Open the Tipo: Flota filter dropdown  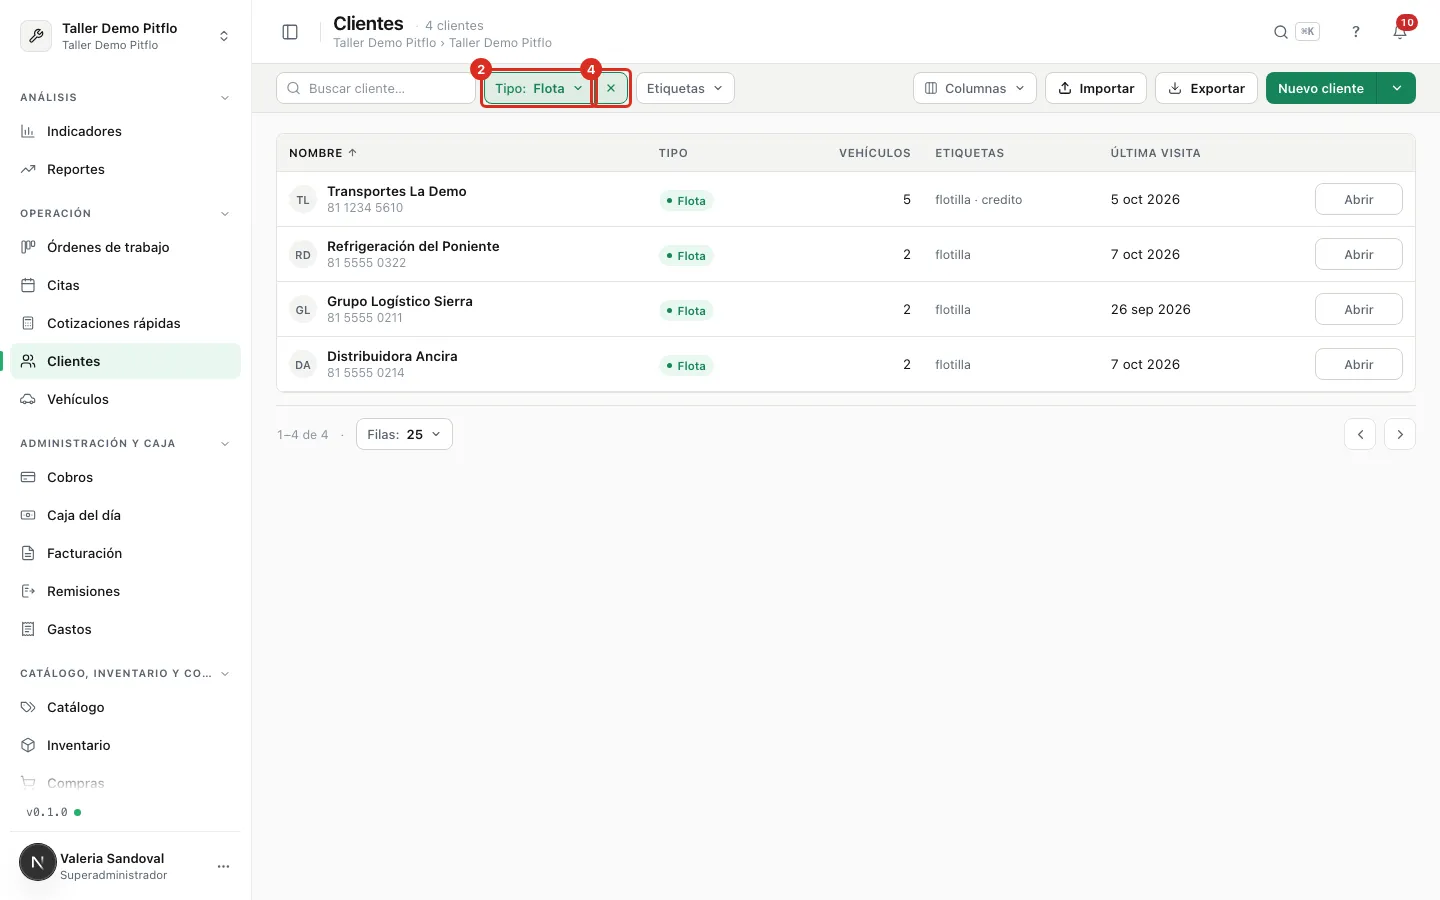point(538,88)
